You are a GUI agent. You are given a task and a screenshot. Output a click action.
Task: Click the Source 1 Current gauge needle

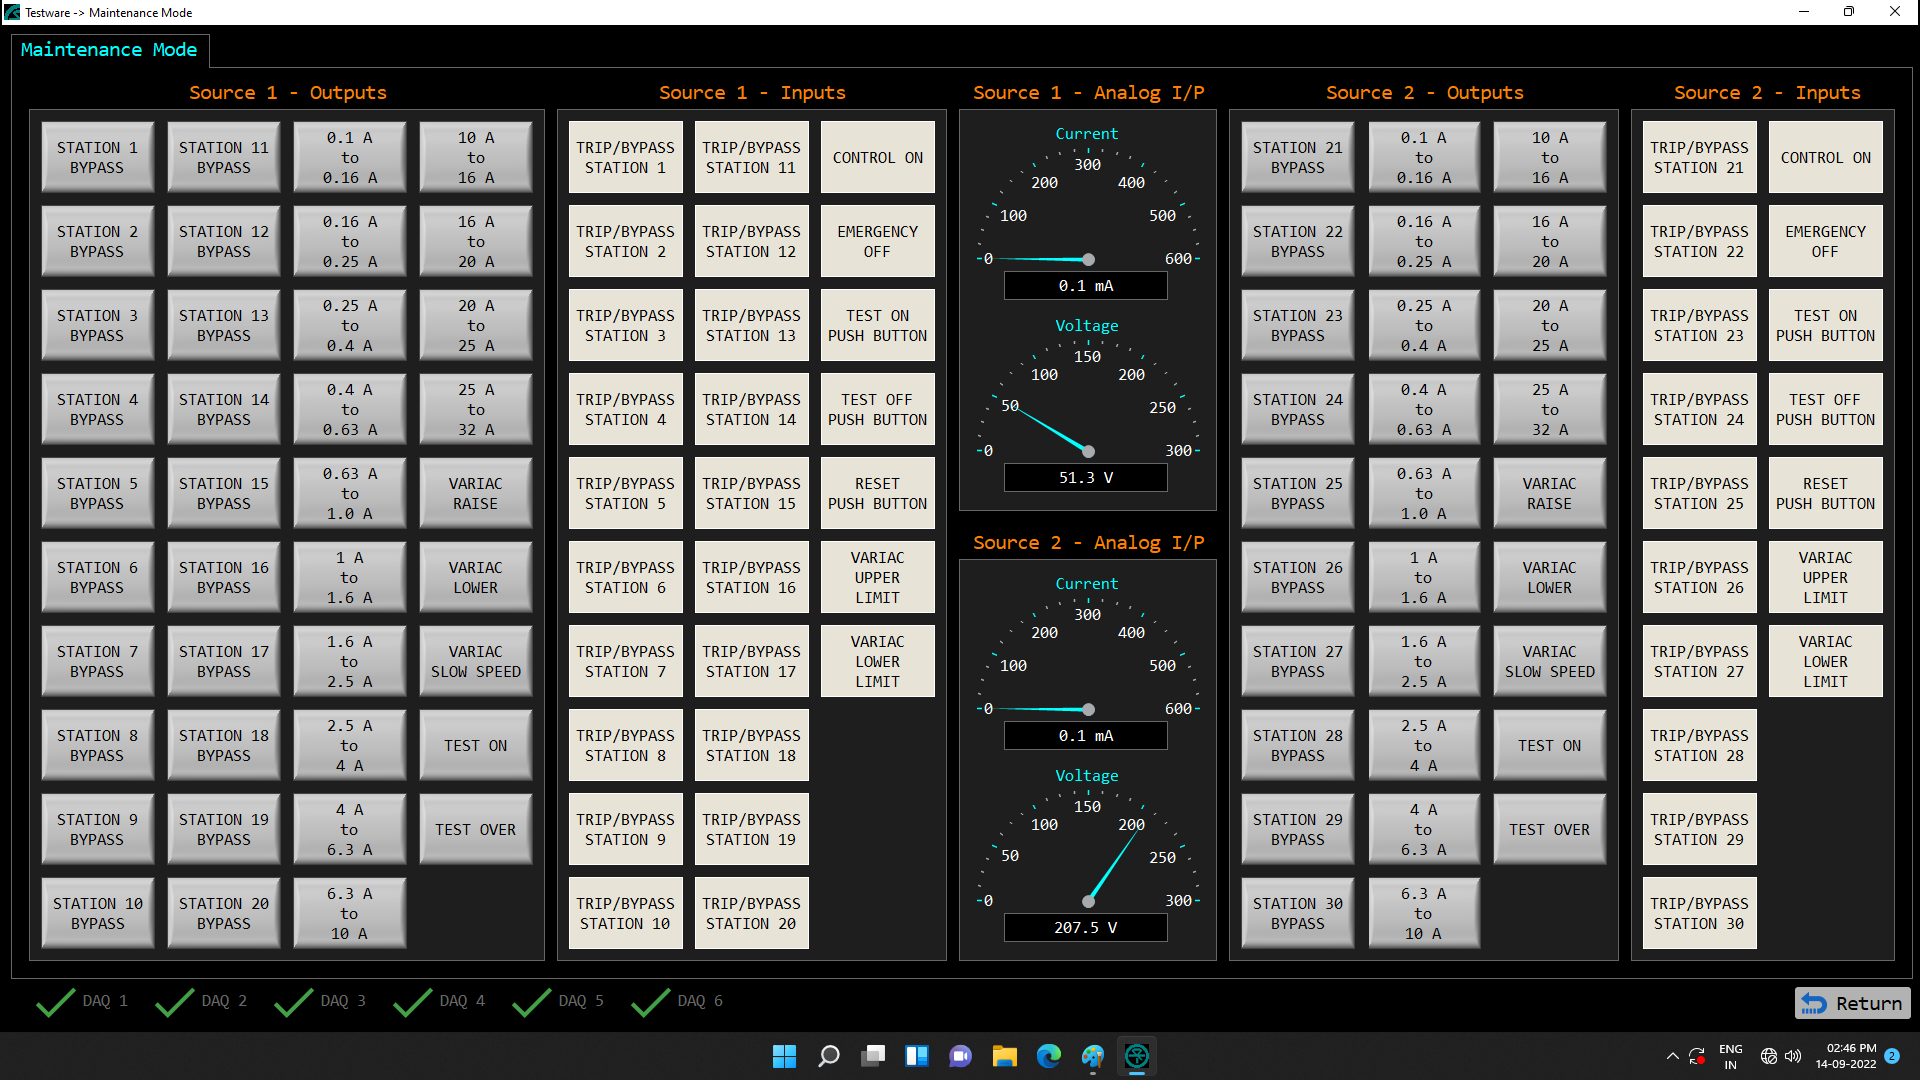pos(1040,259)
